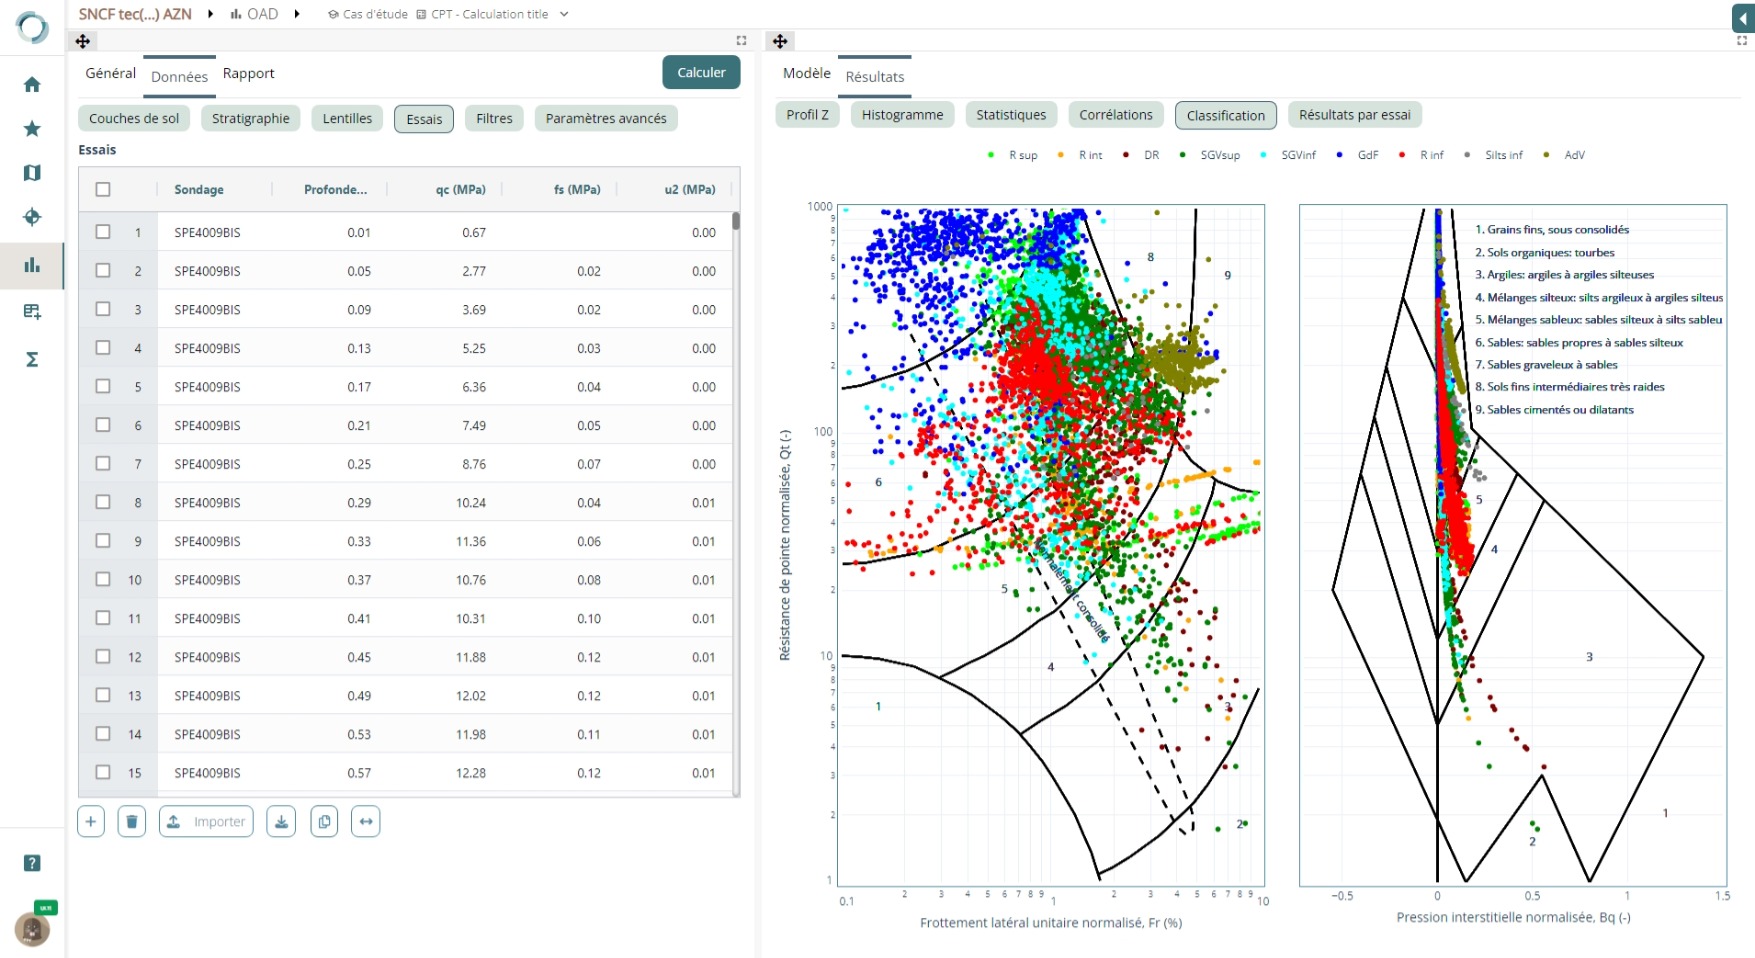Open the map icon in sidebar

click(x=32, y=173)
